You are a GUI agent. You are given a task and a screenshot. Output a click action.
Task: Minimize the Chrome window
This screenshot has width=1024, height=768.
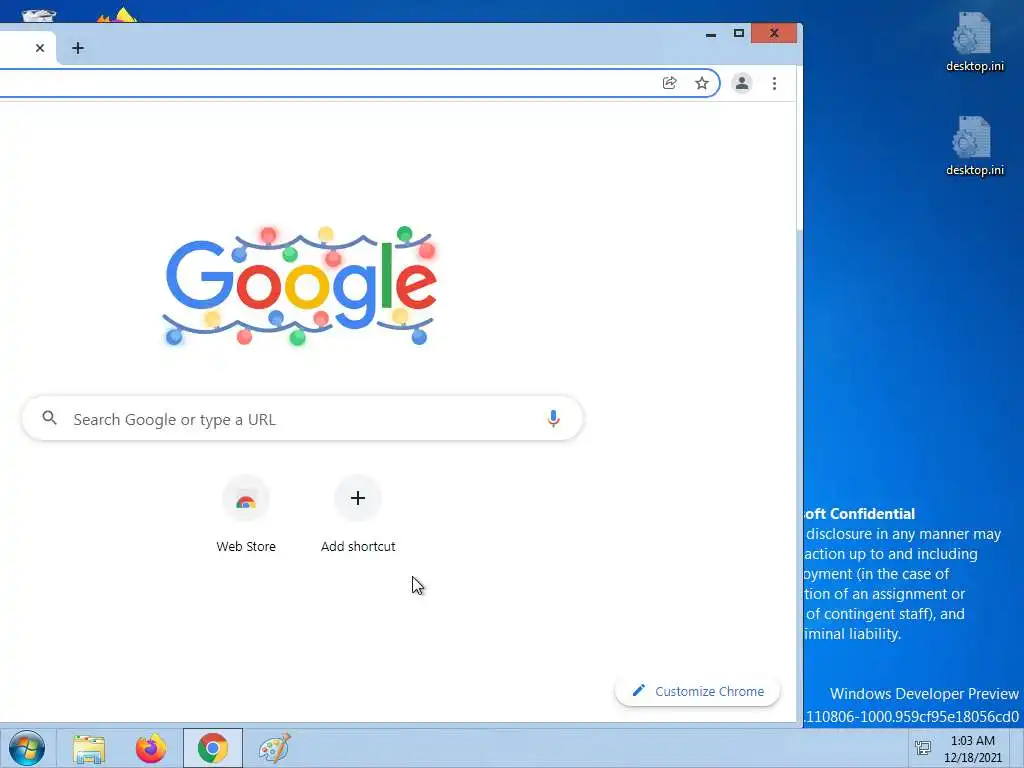pos(711,34)
